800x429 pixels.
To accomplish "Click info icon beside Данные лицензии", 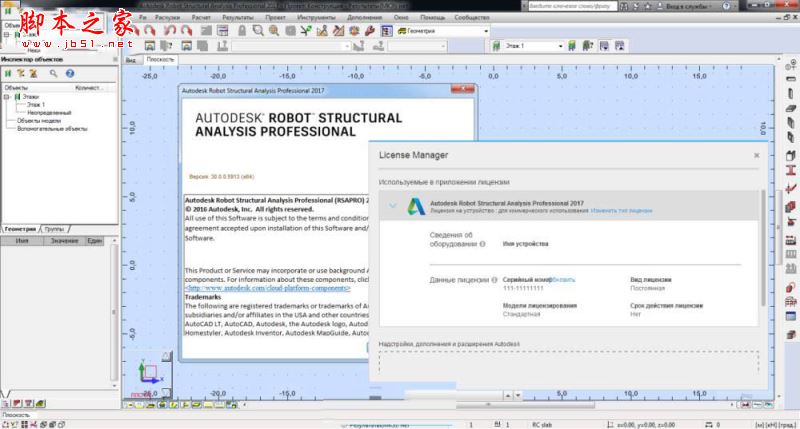I will [x=494, y=280].
